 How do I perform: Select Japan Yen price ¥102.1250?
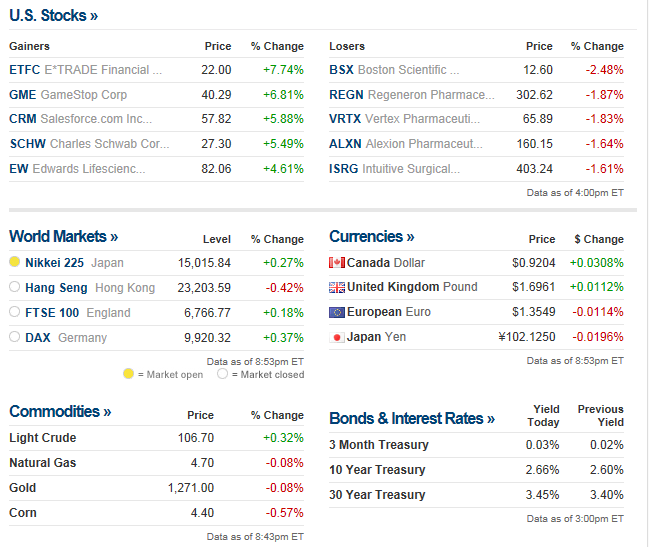pyautogui.click(x=526, y=337)
